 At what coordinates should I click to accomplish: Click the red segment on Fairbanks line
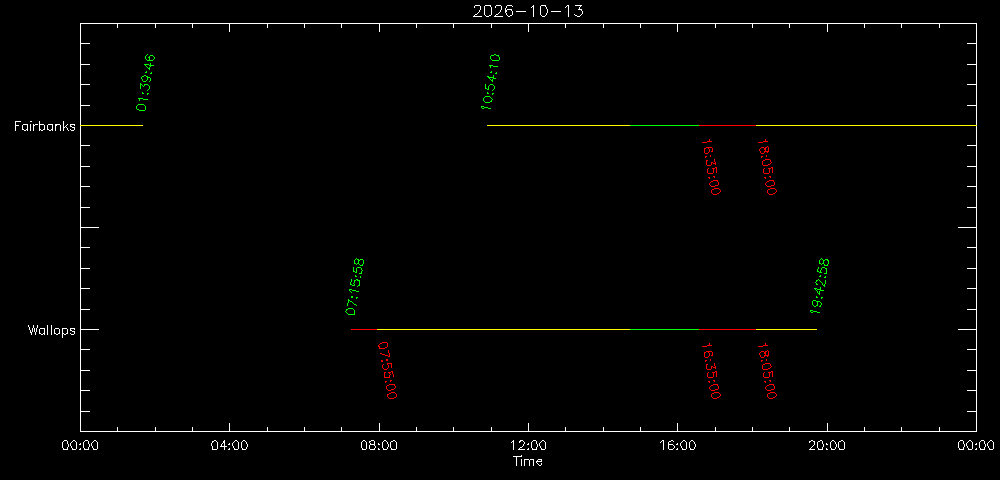(x=728, y=126)
